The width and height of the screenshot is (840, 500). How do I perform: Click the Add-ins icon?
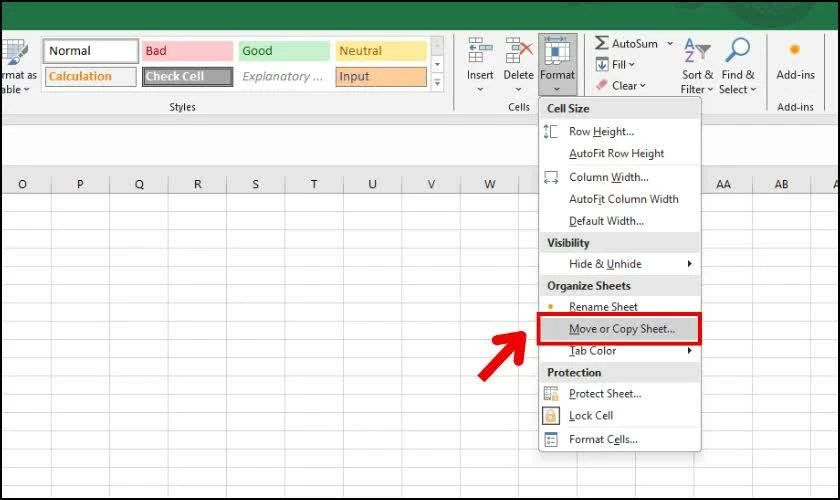795,50
